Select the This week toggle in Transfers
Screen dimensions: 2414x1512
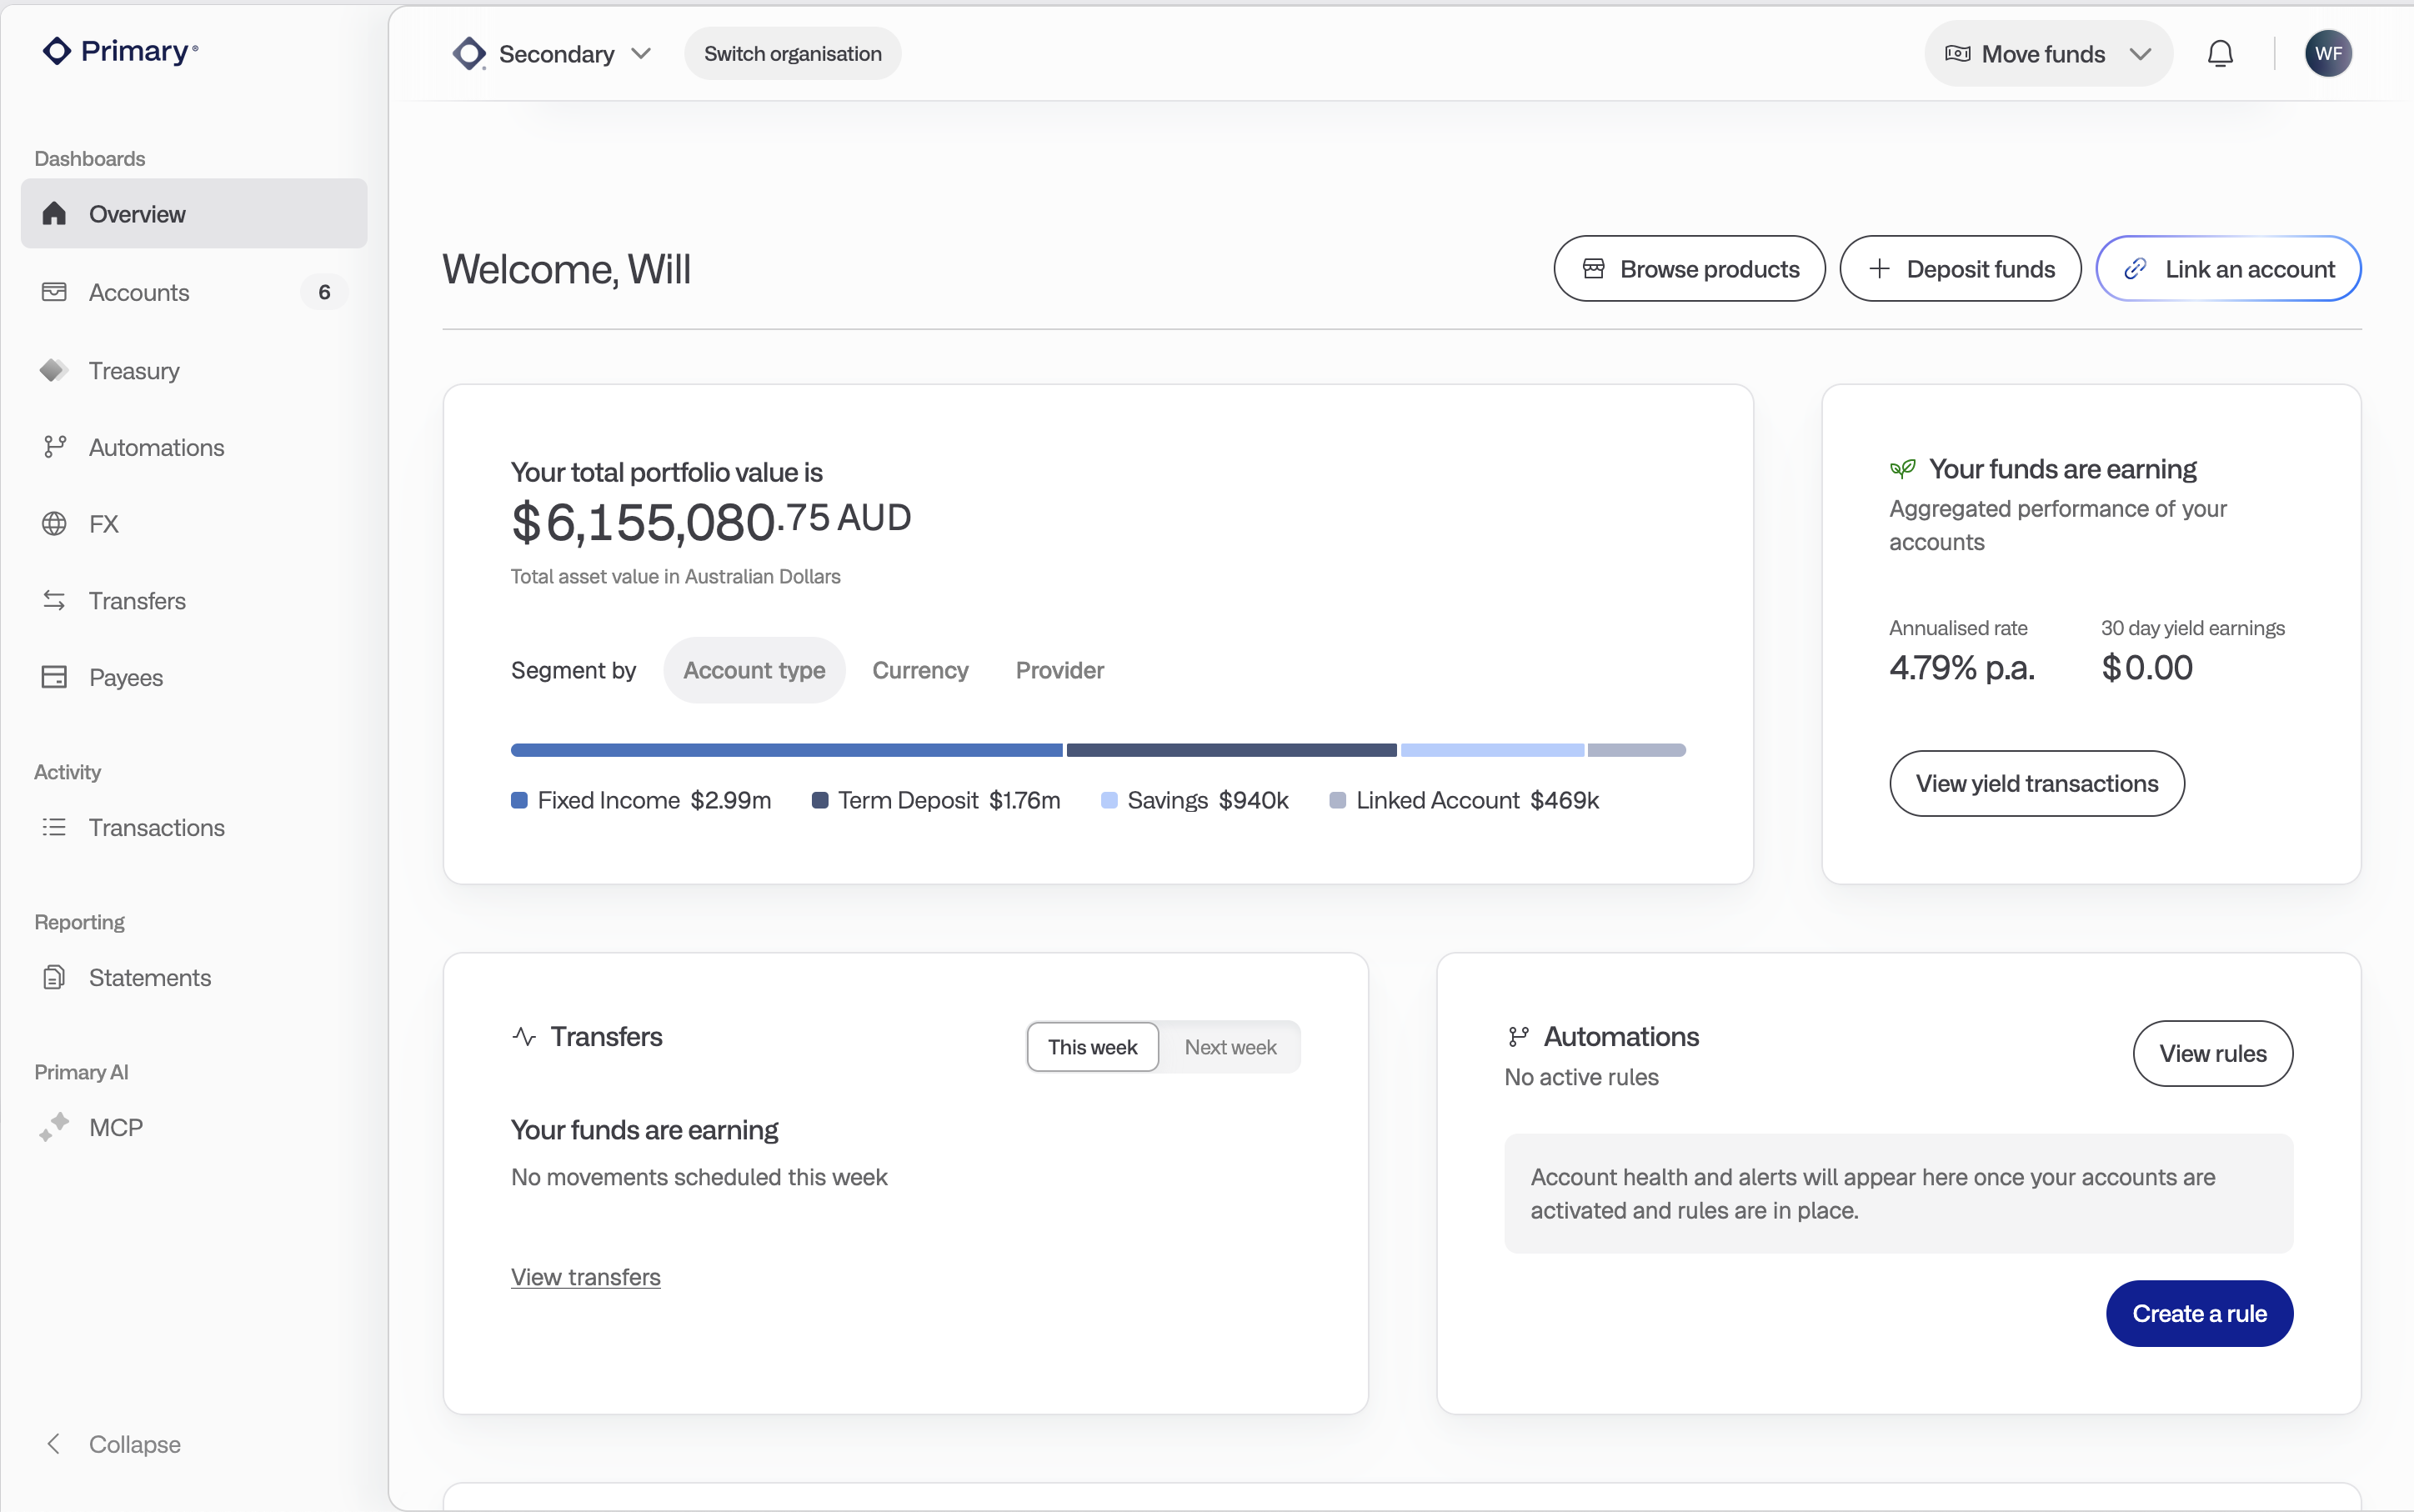(x=1092, y=1047)
